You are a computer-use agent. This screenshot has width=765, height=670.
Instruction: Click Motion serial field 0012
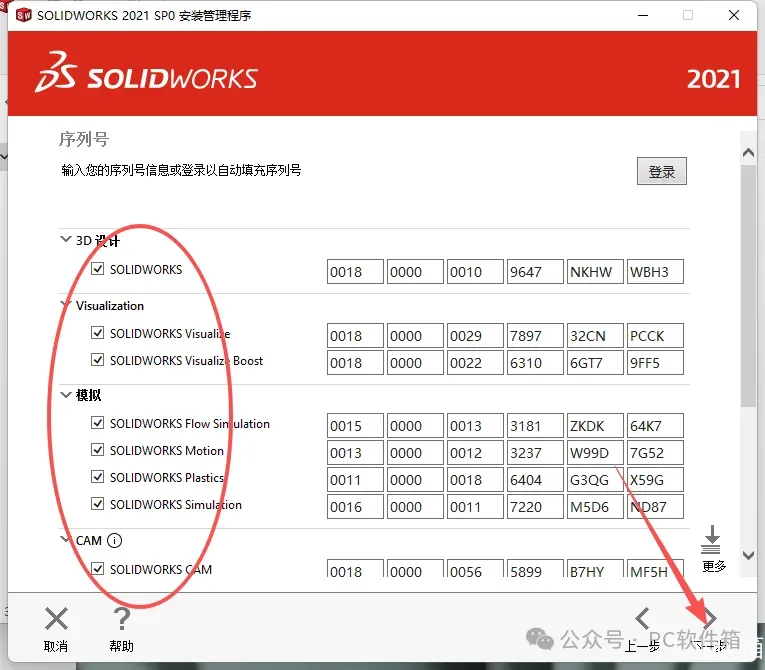[475, 452]
